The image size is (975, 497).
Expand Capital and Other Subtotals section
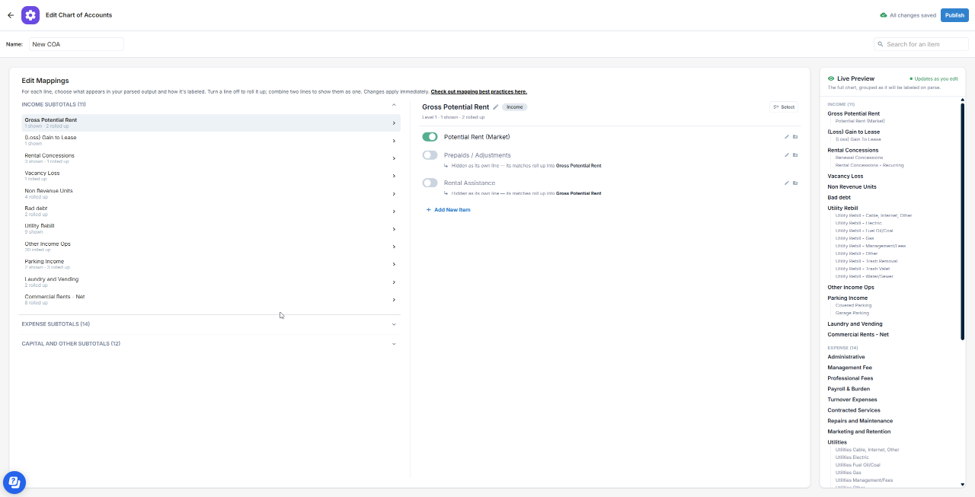[394, 344]
